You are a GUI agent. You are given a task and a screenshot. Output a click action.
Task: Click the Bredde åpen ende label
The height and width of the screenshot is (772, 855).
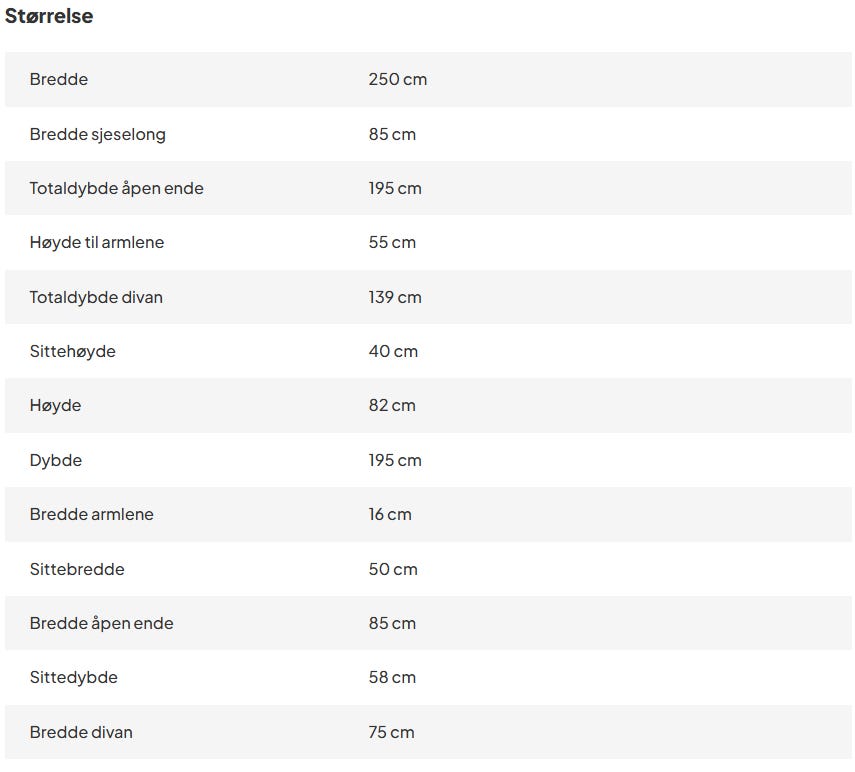(x=101, y=623)
